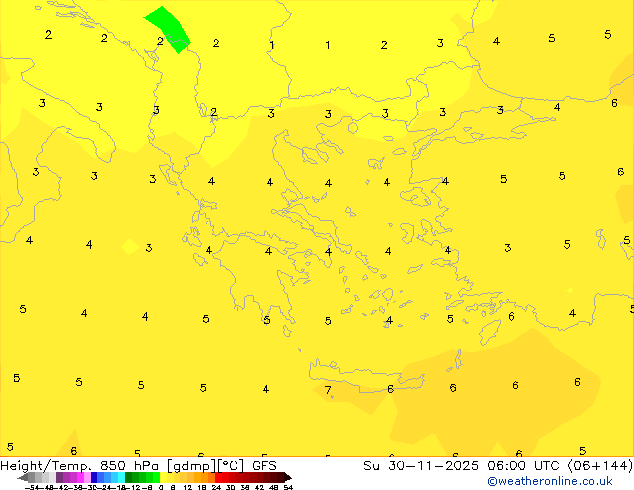This screenshot has height=490, width=634.
Task: Click the '06:00 UTC' time text
Action: tap(526, 466)
